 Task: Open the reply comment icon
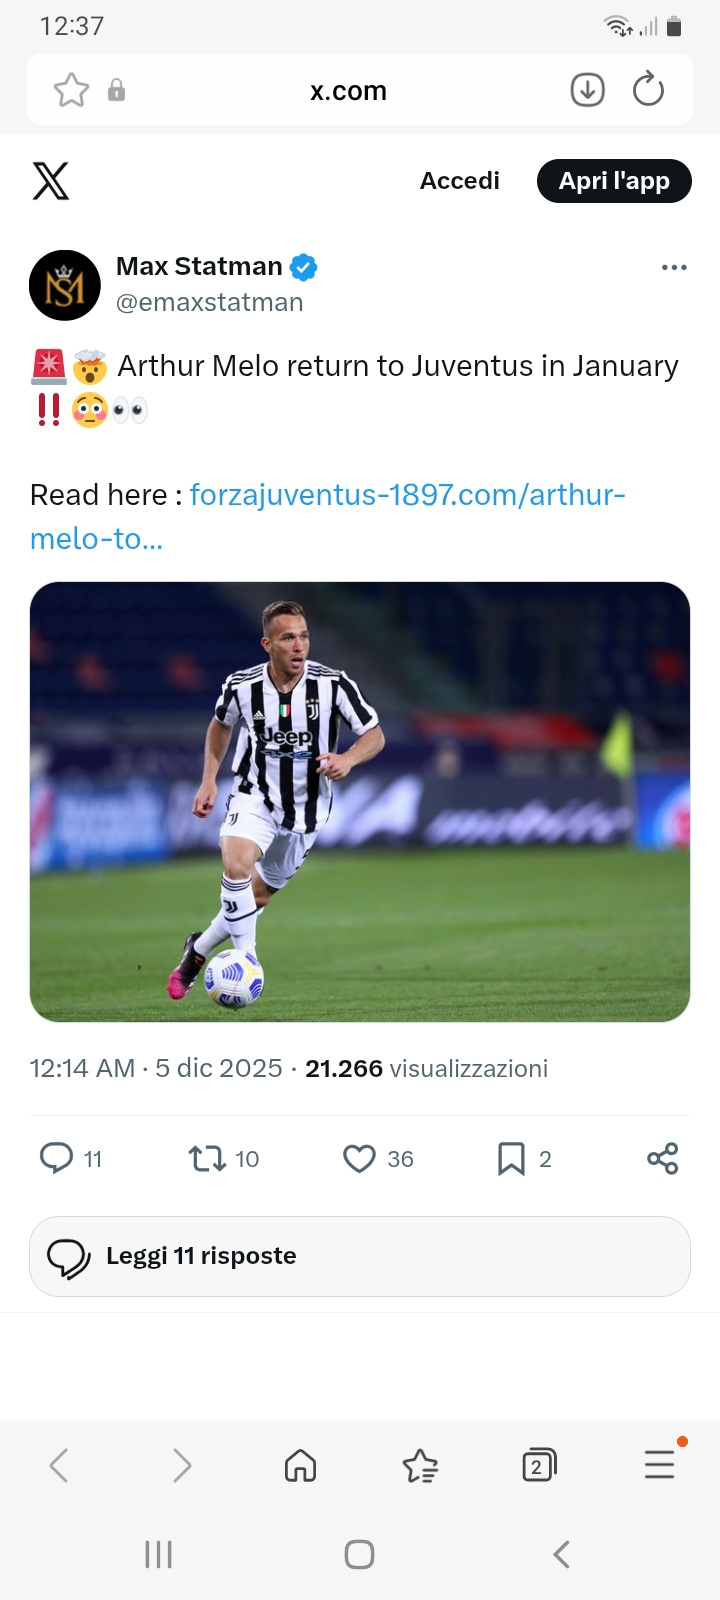(56, 1158)
